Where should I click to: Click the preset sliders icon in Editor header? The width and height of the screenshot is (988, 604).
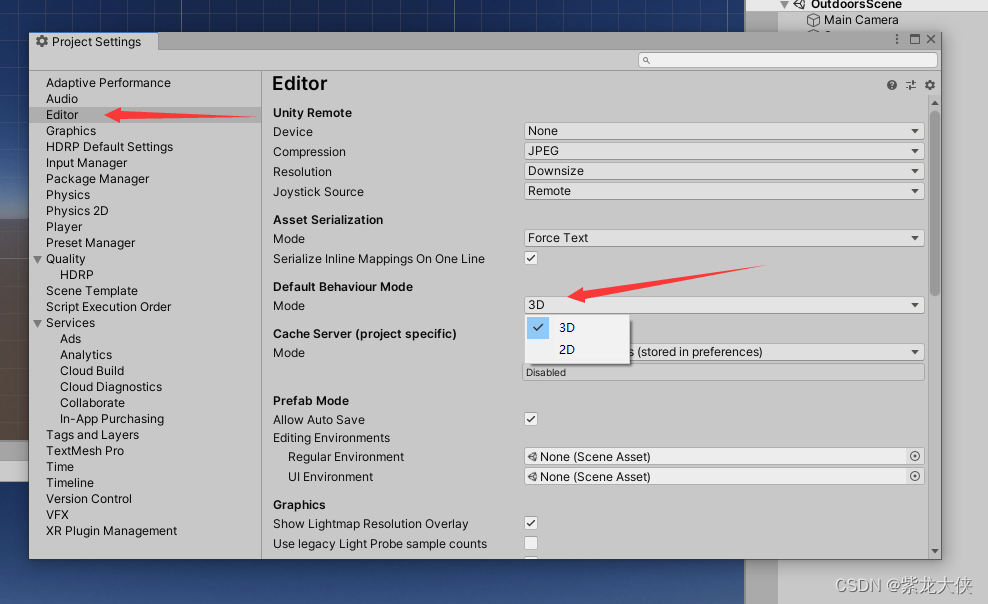coord(911,85)
